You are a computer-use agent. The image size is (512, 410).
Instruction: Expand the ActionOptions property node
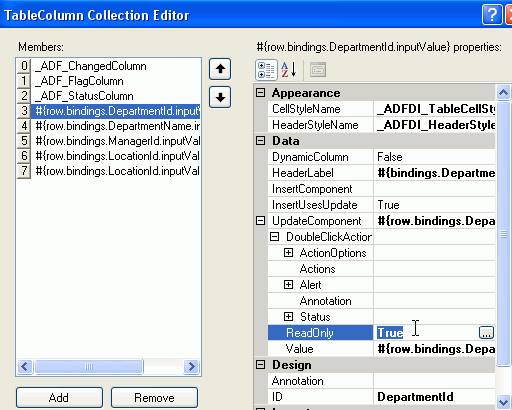click(288, 252)
